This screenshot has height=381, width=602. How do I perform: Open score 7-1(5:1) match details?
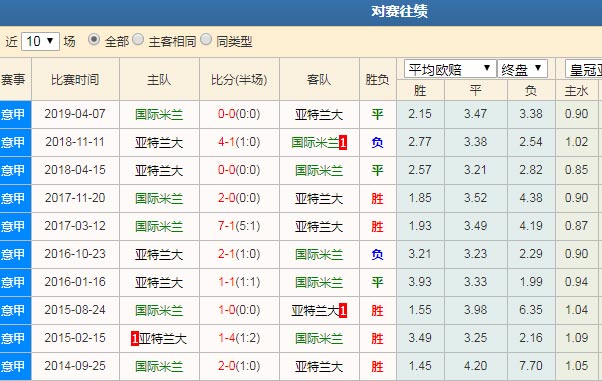239,226
